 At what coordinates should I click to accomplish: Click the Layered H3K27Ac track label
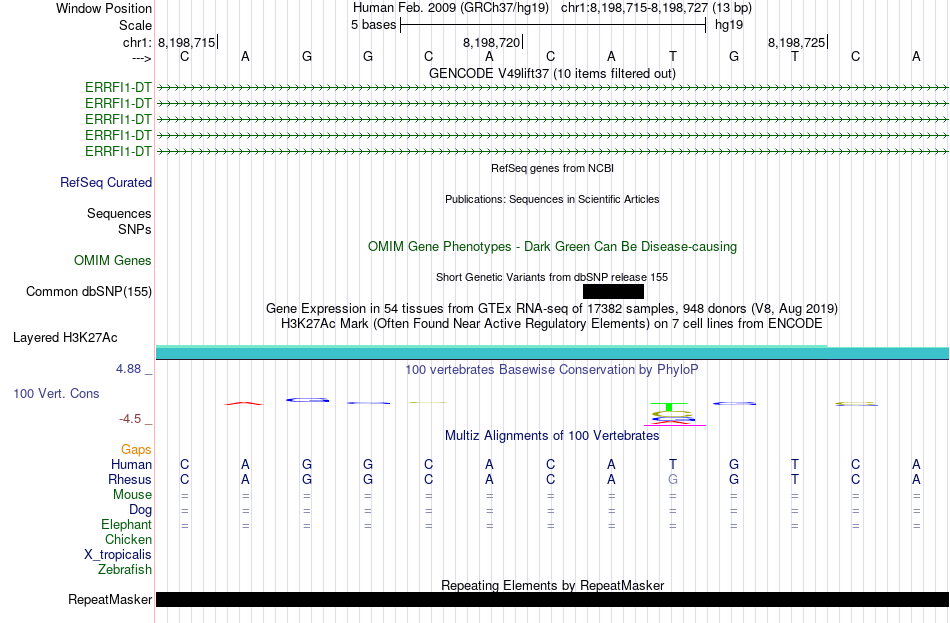65,338
